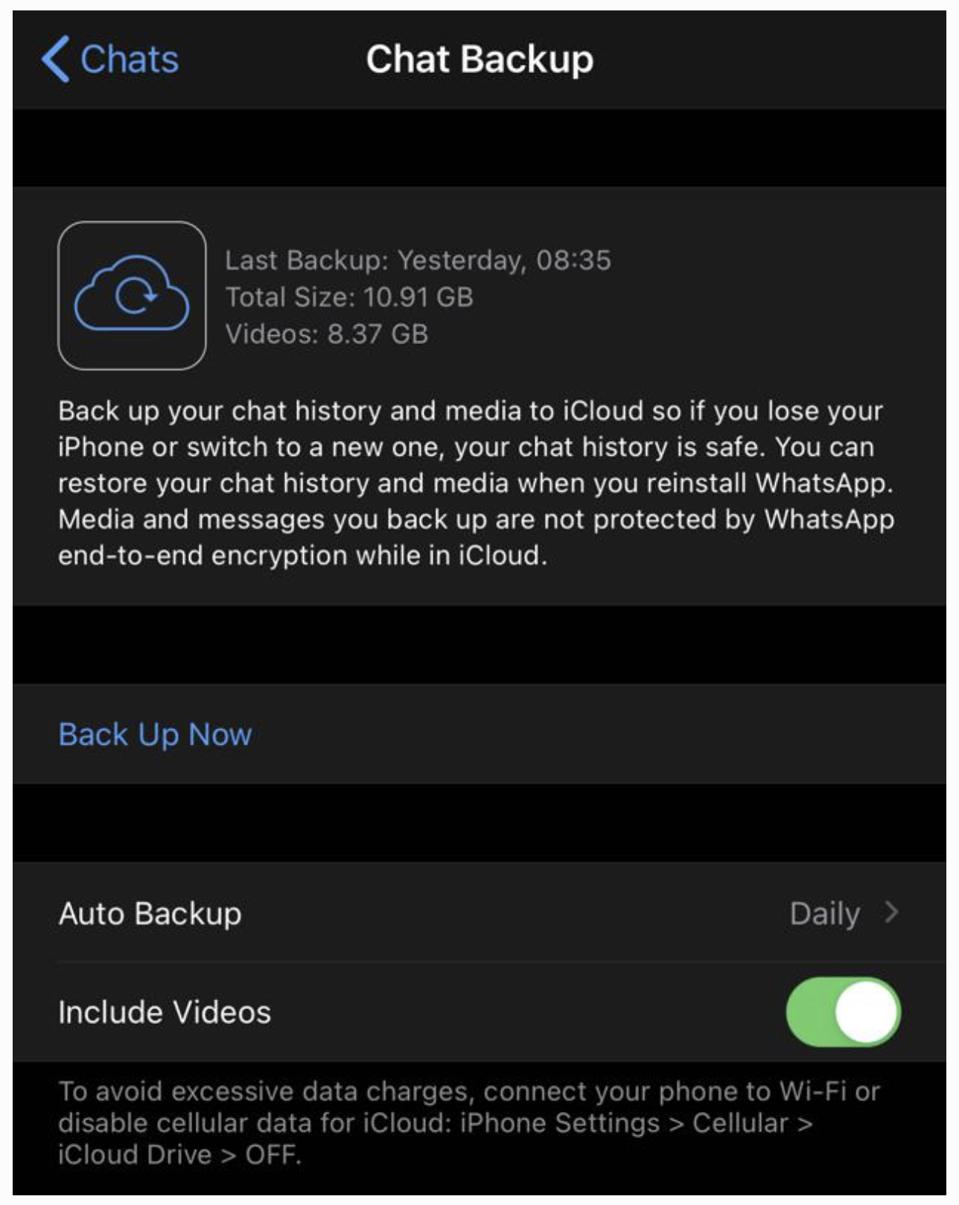Open the Auto Backup setting row
The height and width of the screenshot is (1205, 959).
[x=150, y=913]
